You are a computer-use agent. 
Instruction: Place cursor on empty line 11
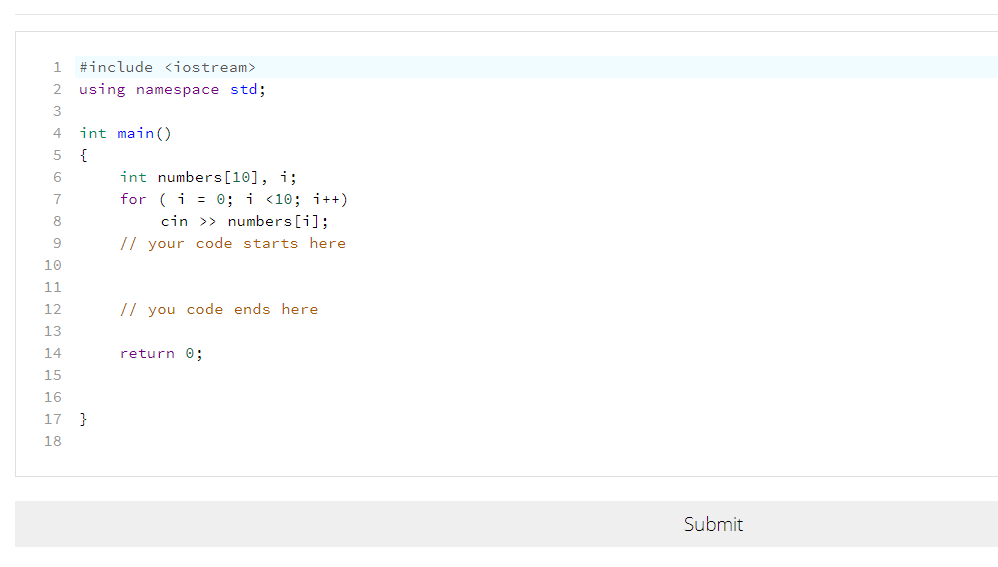coord(537,288)
